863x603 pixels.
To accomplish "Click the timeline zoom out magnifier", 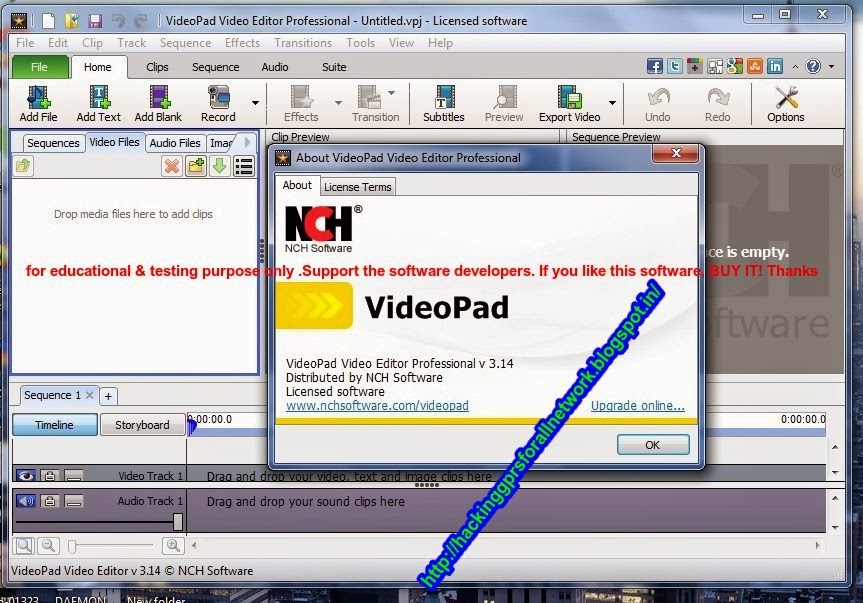I will (48, 546).
